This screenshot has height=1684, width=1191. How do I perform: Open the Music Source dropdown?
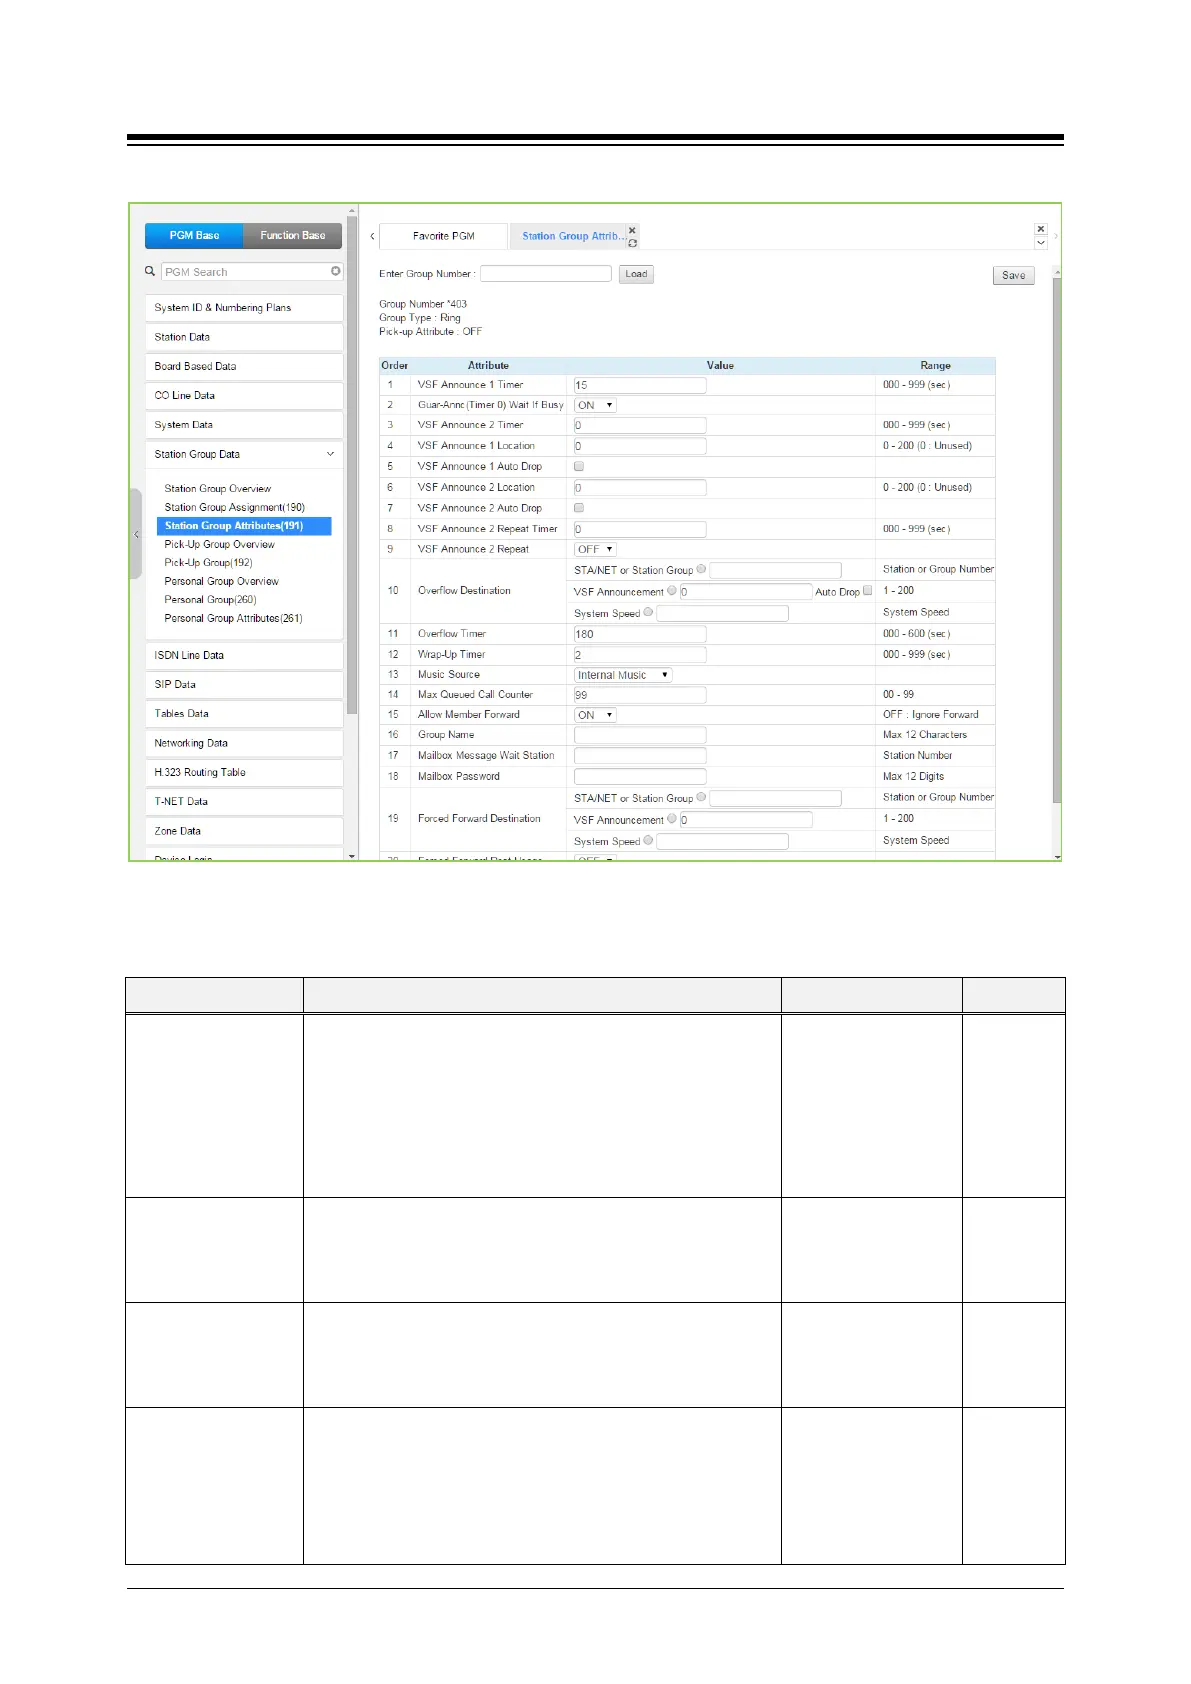[623, 675]
